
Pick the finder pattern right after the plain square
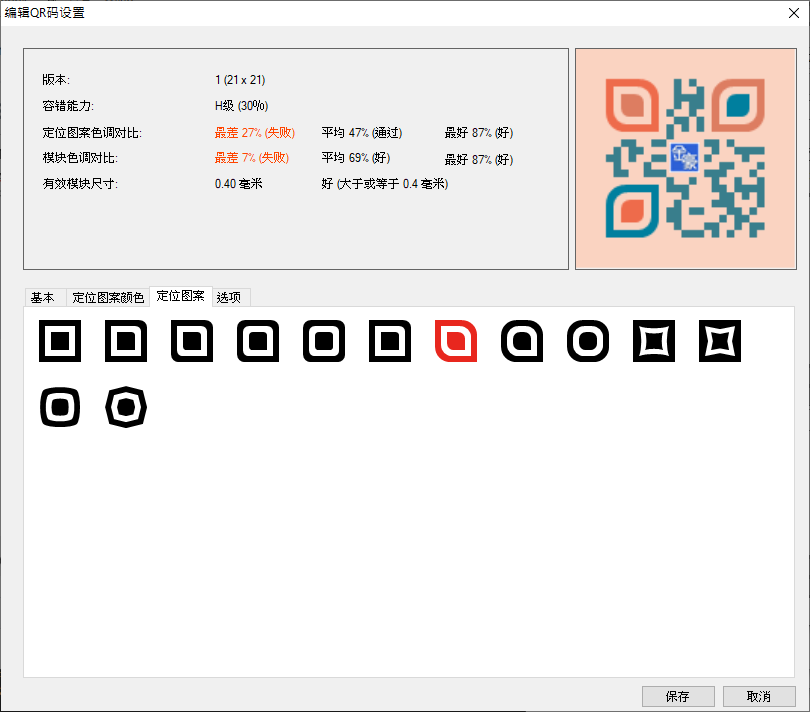[126, 341]
